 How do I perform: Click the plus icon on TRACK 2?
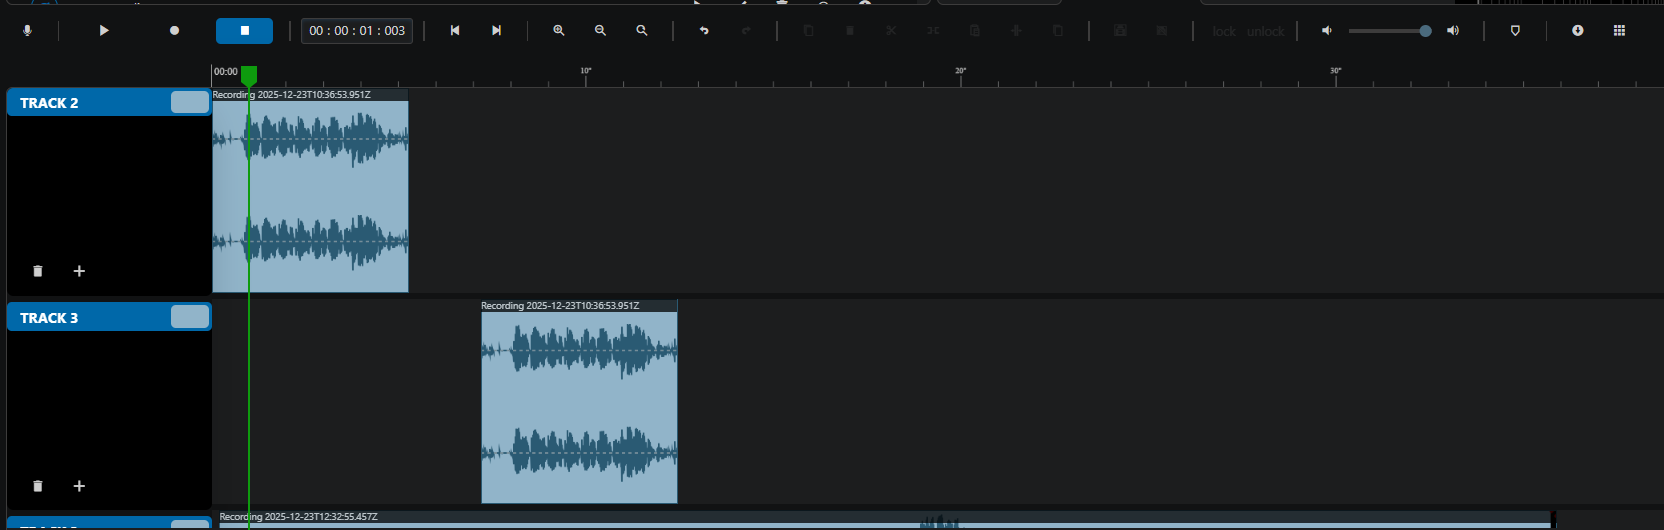tap(79, 271)
